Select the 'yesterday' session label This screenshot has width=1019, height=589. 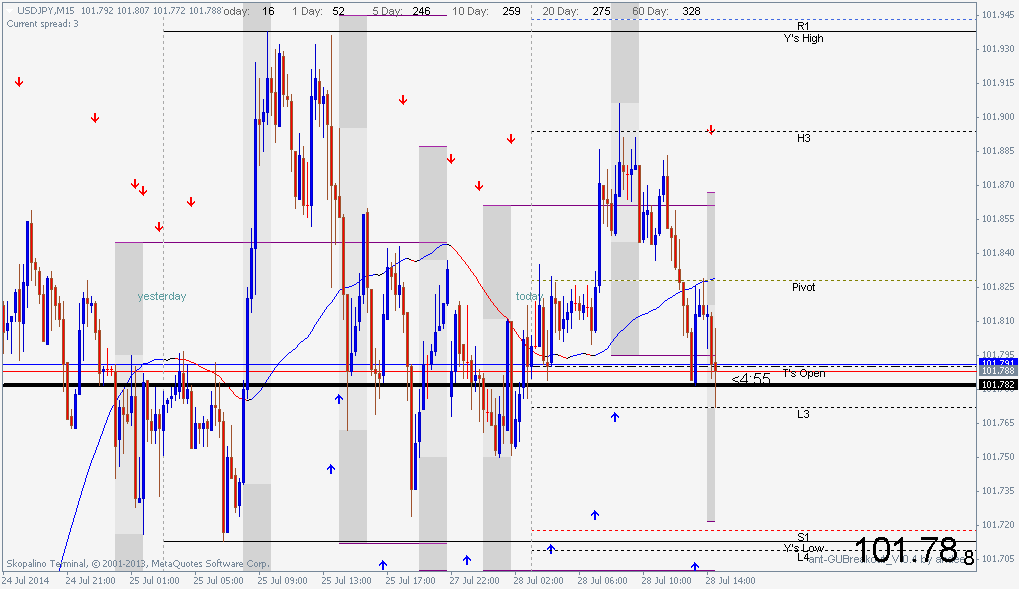162,297
